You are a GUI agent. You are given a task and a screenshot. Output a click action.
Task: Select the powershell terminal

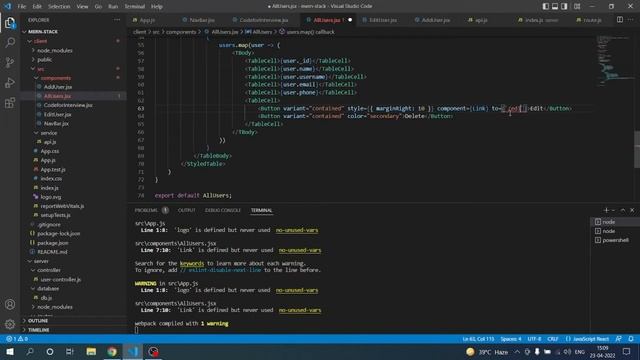pos(615,240)
